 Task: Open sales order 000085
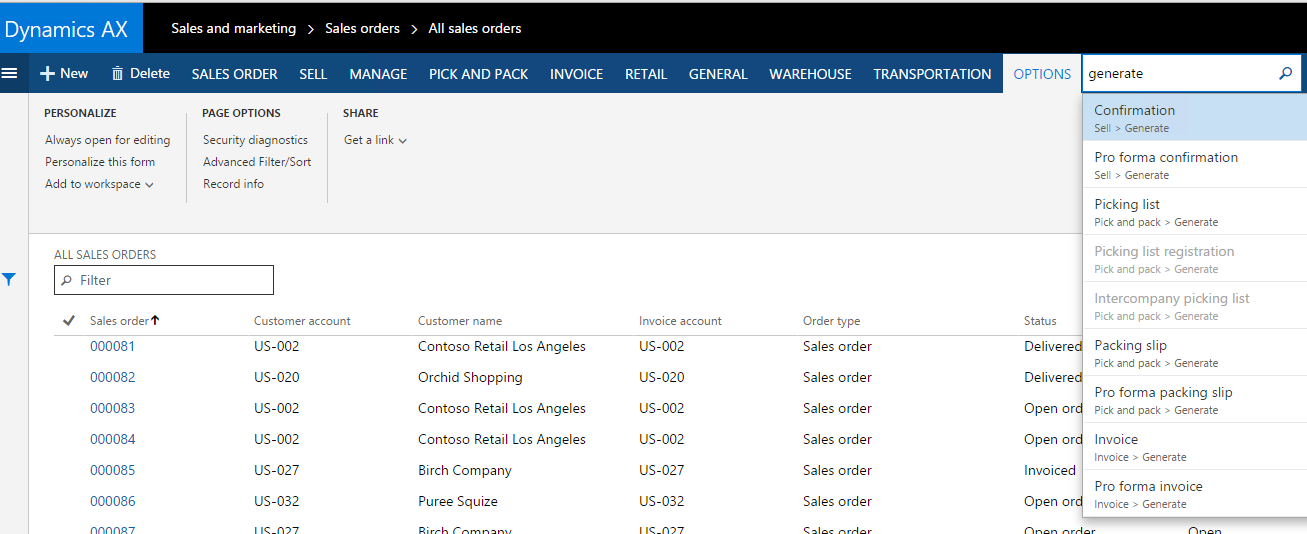point(112,470)
